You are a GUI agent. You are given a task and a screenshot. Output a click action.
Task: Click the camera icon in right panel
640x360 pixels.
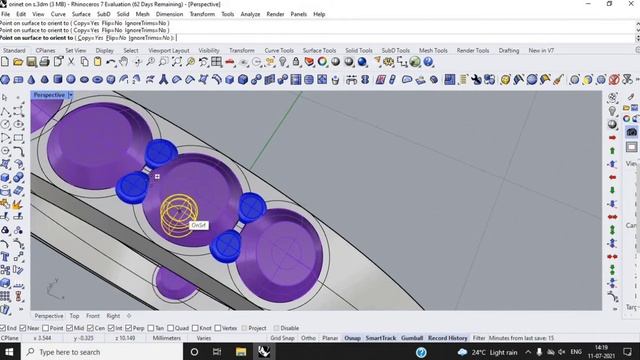pyautogui.click(x=631, y=132)
